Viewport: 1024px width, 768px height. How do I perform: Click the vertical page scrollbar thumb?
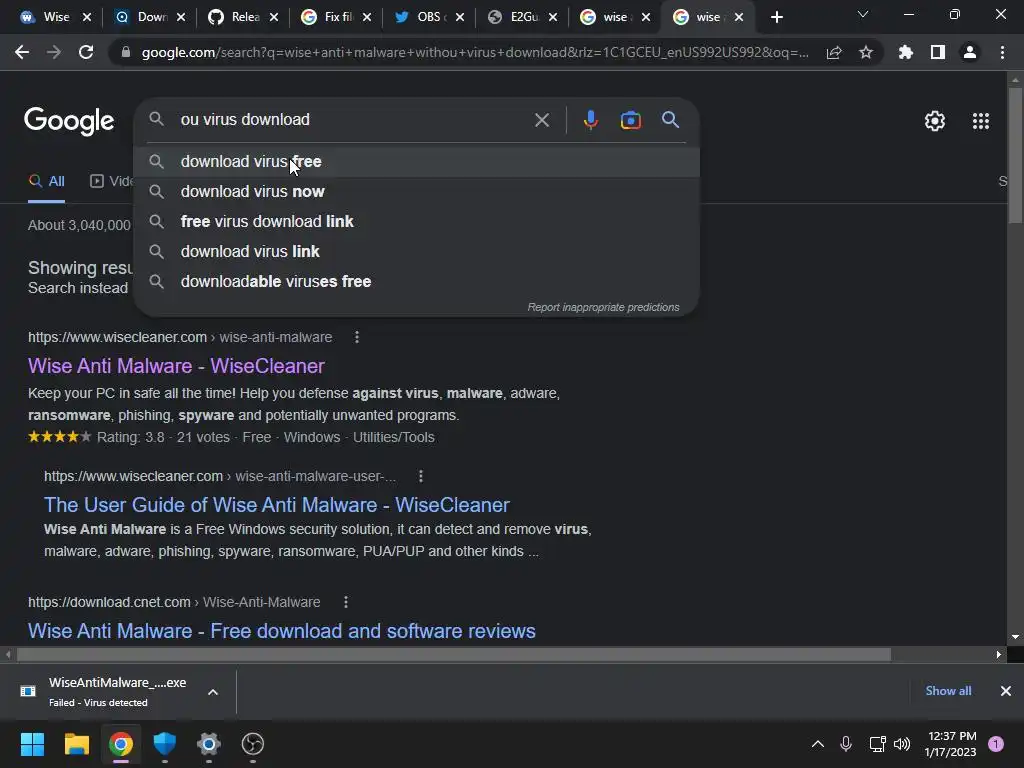point(1015,157)
